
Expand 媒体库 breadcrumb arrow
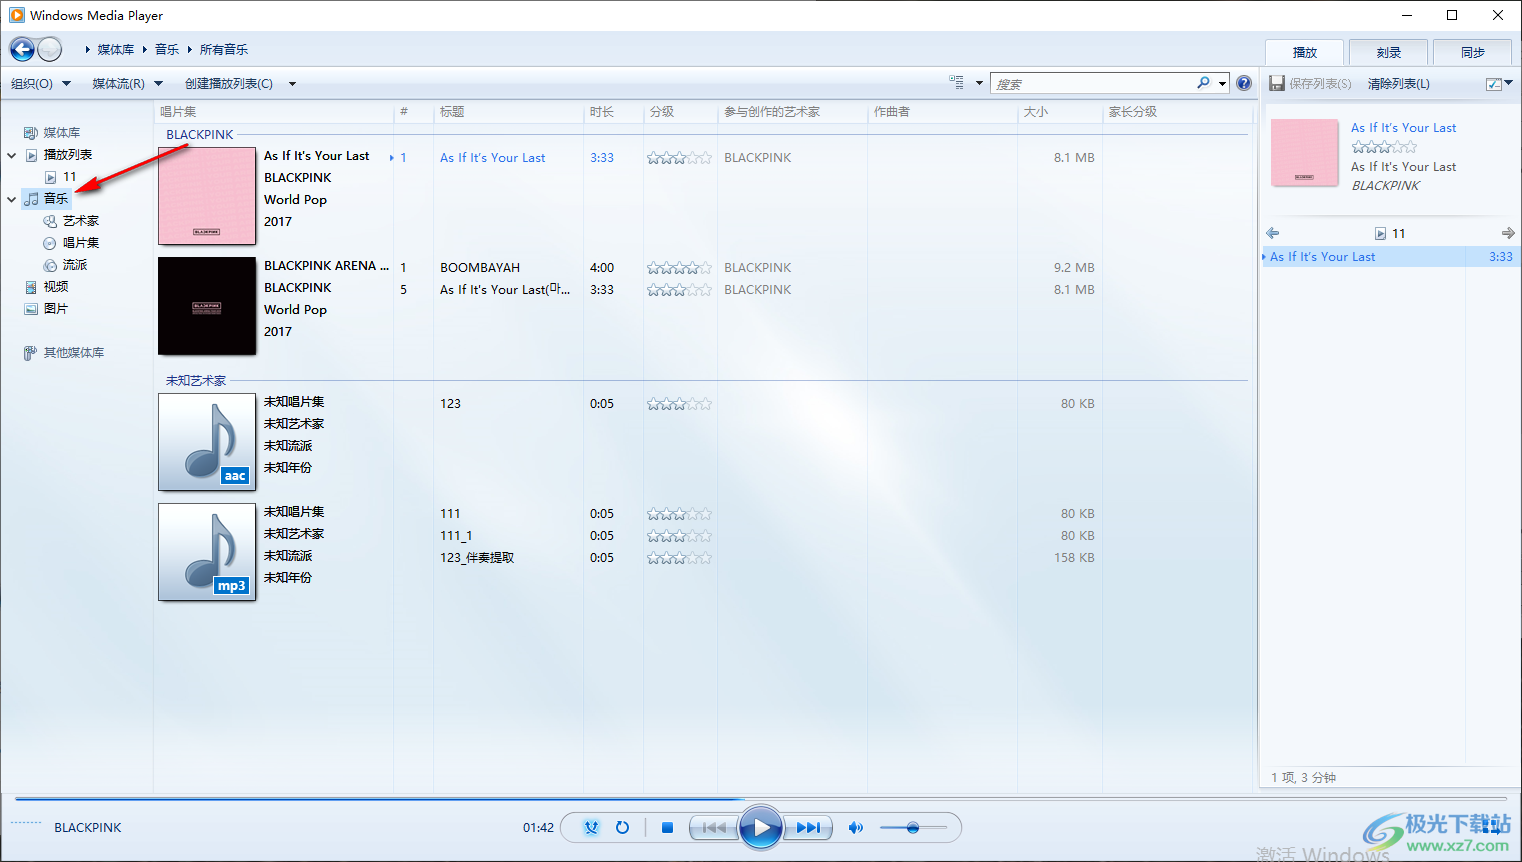[145, 49]
